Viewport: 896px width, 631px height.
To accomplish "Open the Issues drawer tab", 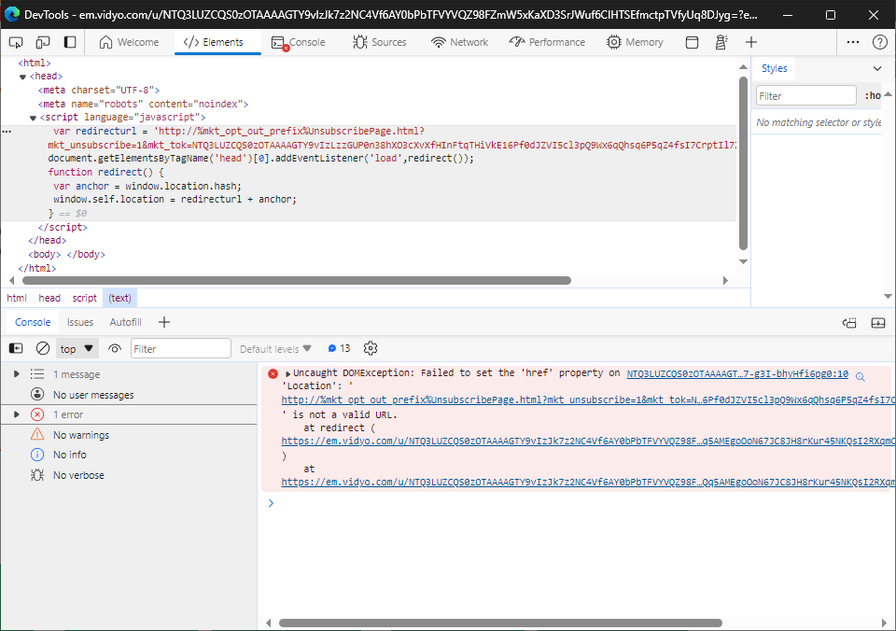I will pos(80,322).
